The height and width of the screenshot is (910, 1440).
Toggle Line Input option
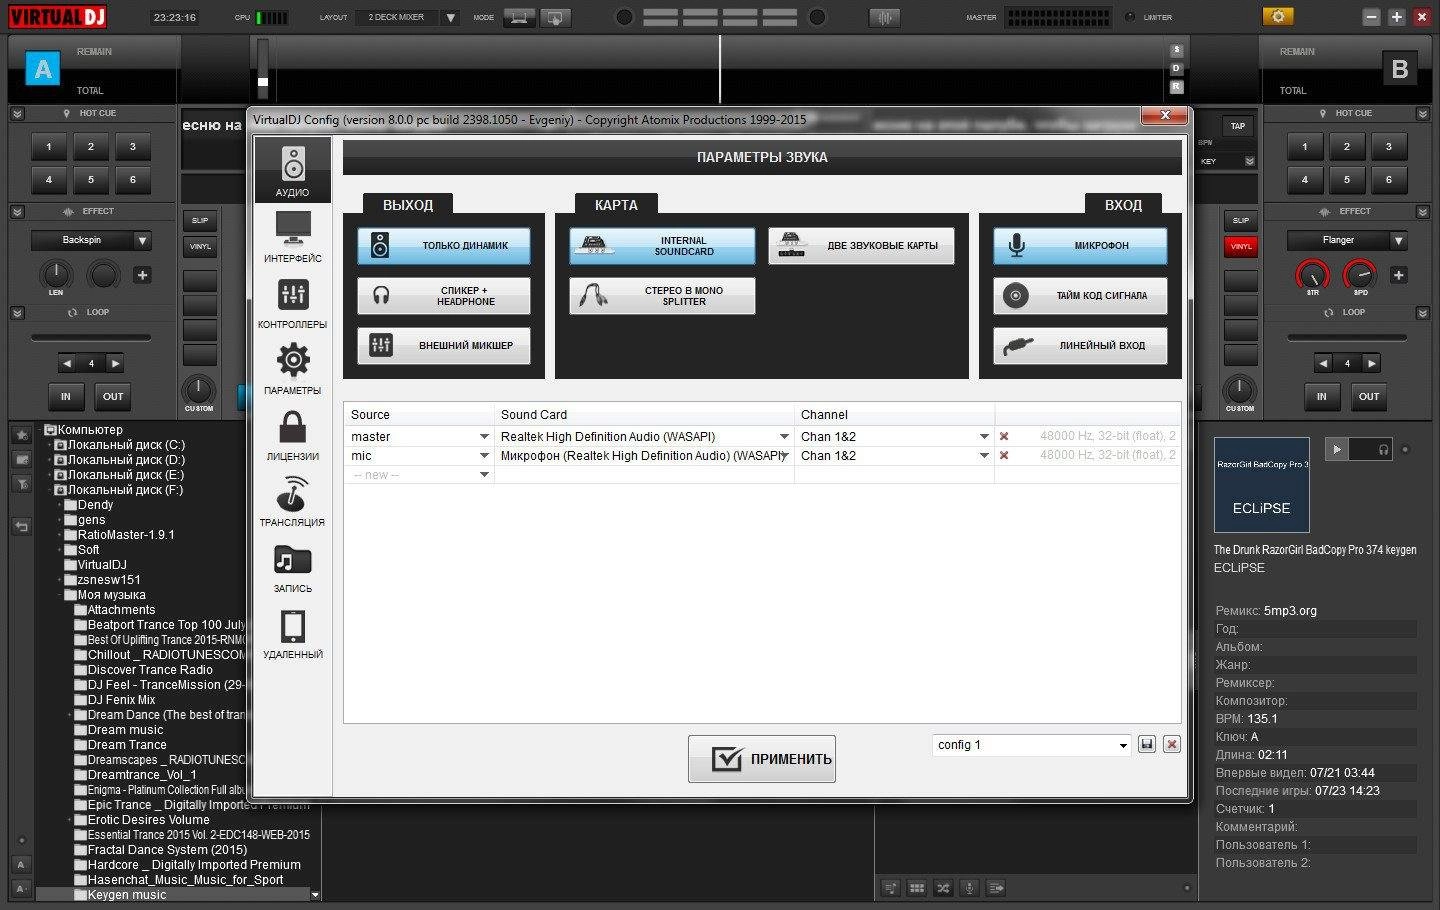click(1080, 346)
